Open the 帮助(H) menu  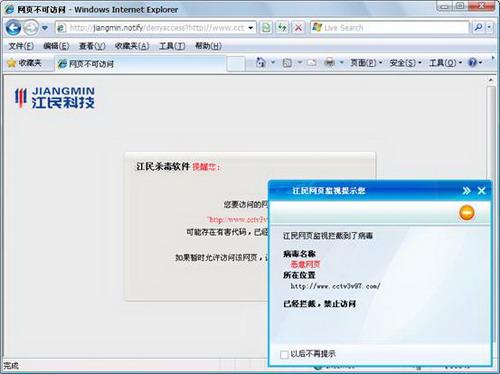pos(208,46)
